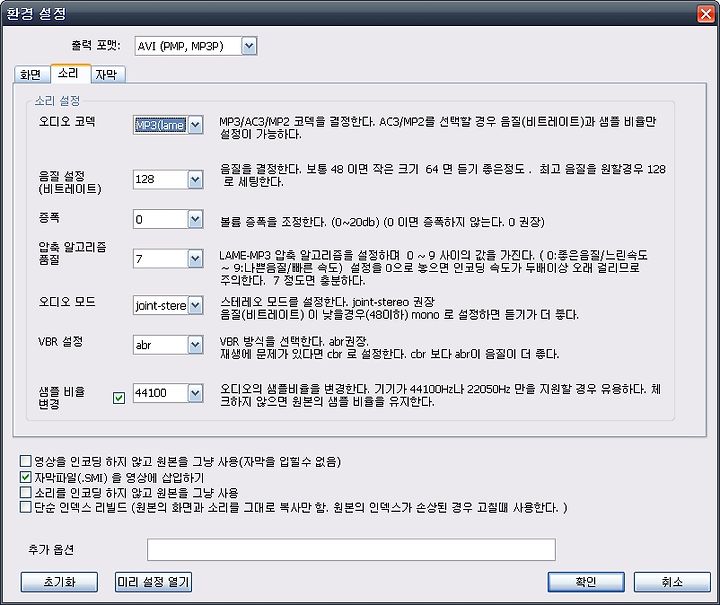Select the 소리 tab
This screenshot has height=605, width=720.
click(69, 73)
